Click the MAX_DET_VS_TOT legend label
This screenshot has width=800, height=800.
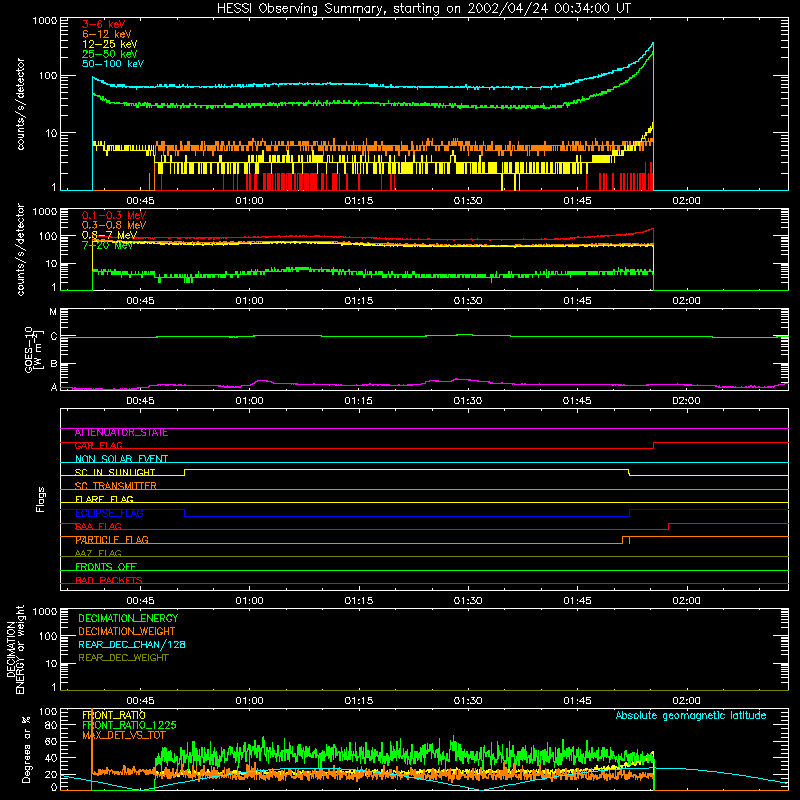[123, 735]
